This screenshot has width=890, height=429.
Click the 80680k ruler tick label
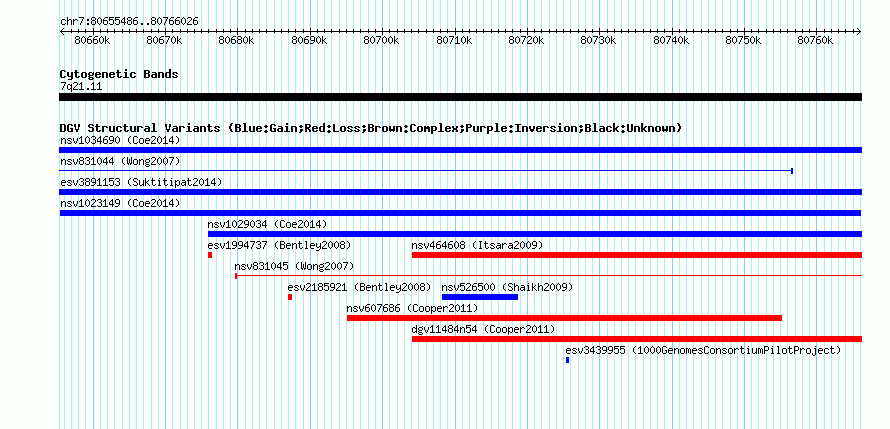237,40
